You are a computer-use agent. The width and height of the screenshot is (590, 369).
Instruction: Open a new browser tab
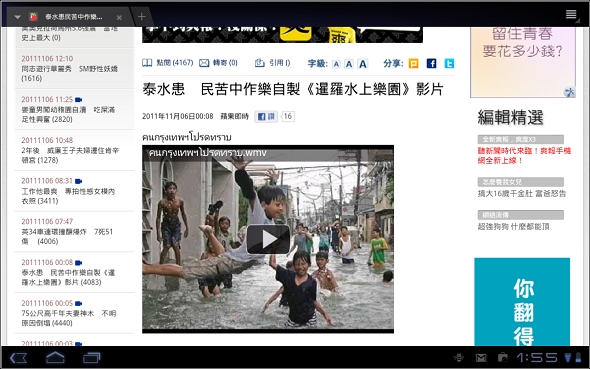(141, 17)
